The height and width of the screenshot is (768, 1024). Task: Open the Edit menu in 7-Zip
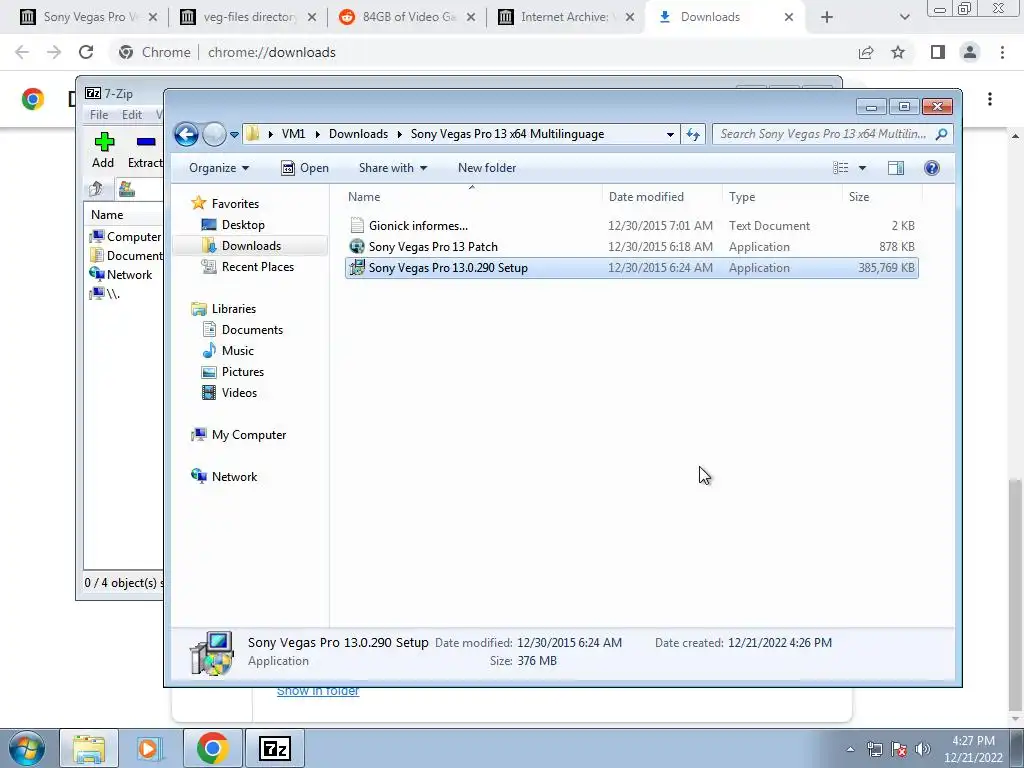click(132, 114)
